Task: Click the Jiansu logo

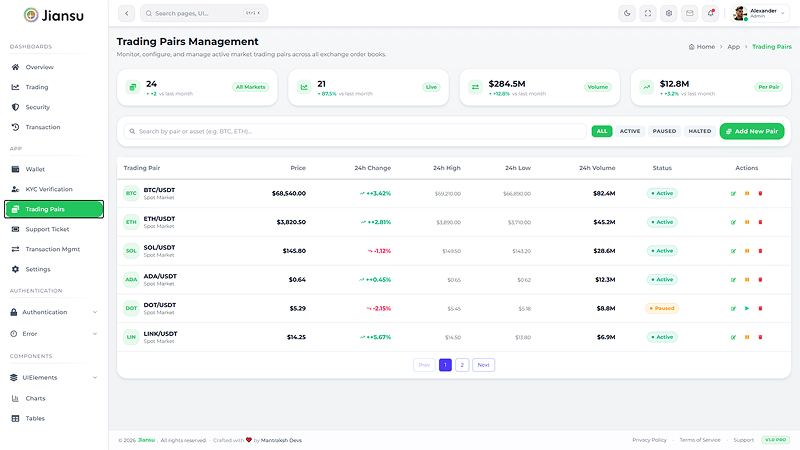Action: tap(54, 15)
